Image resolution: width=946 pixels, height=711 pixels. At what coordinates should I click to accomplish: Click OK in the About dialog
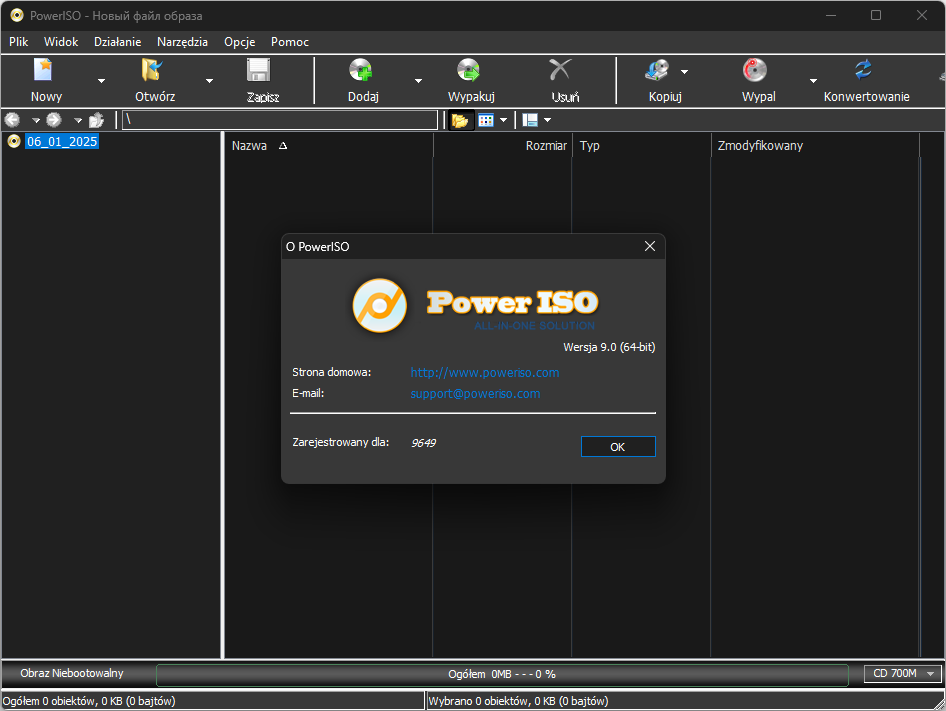618,447
